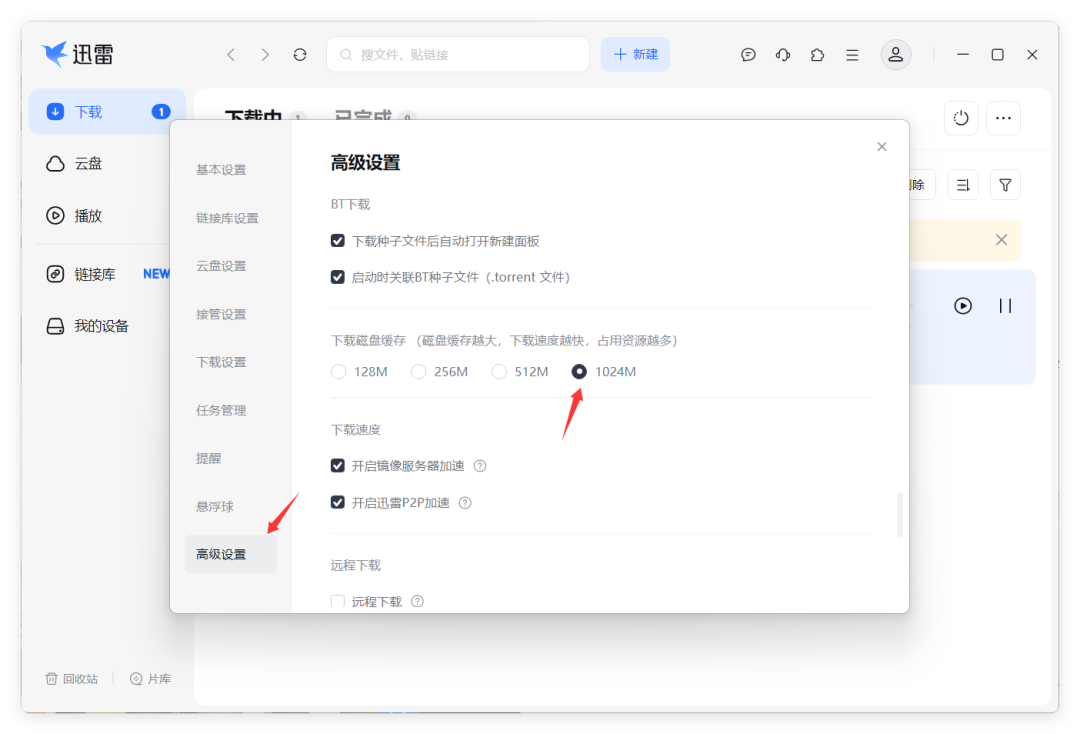Select the 256M disk cache option
The height and width of the screenshot is (734, 1080).
[x=418, y=372]
